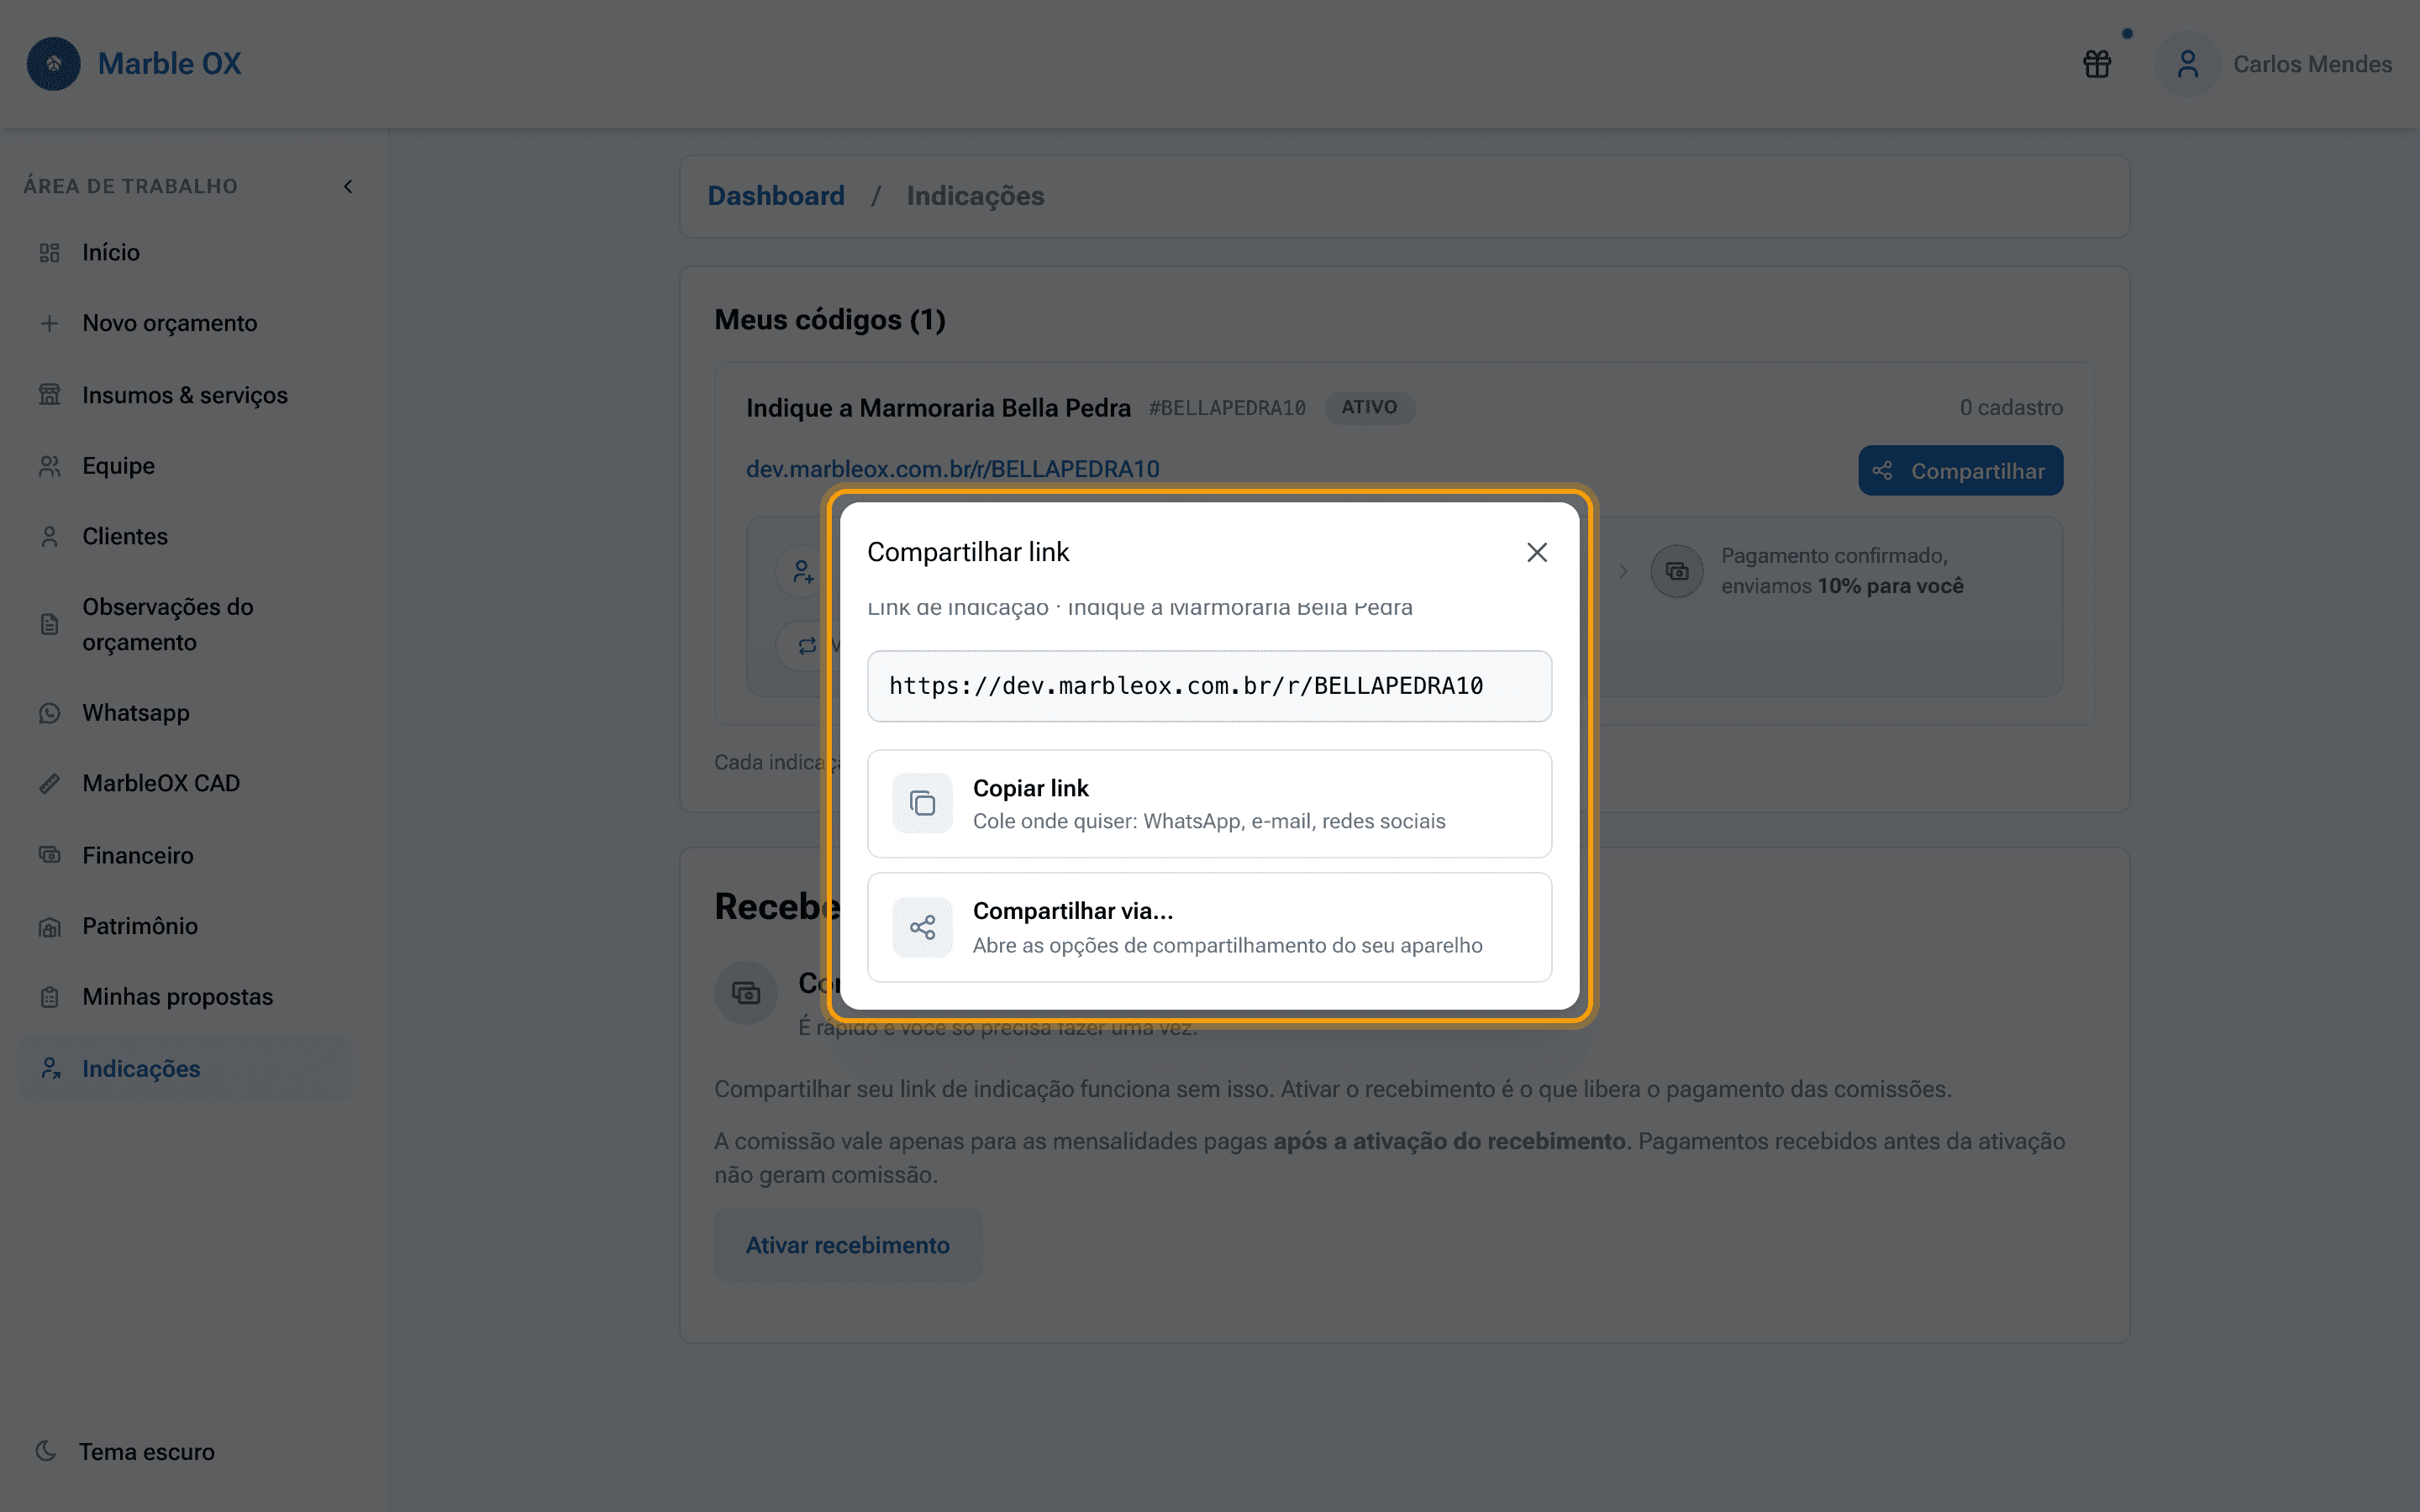Click Indique a Marmoraria Bella Pedra title
The height and width of the screenshot is (1512, 2420).
(x=938, y=408)
